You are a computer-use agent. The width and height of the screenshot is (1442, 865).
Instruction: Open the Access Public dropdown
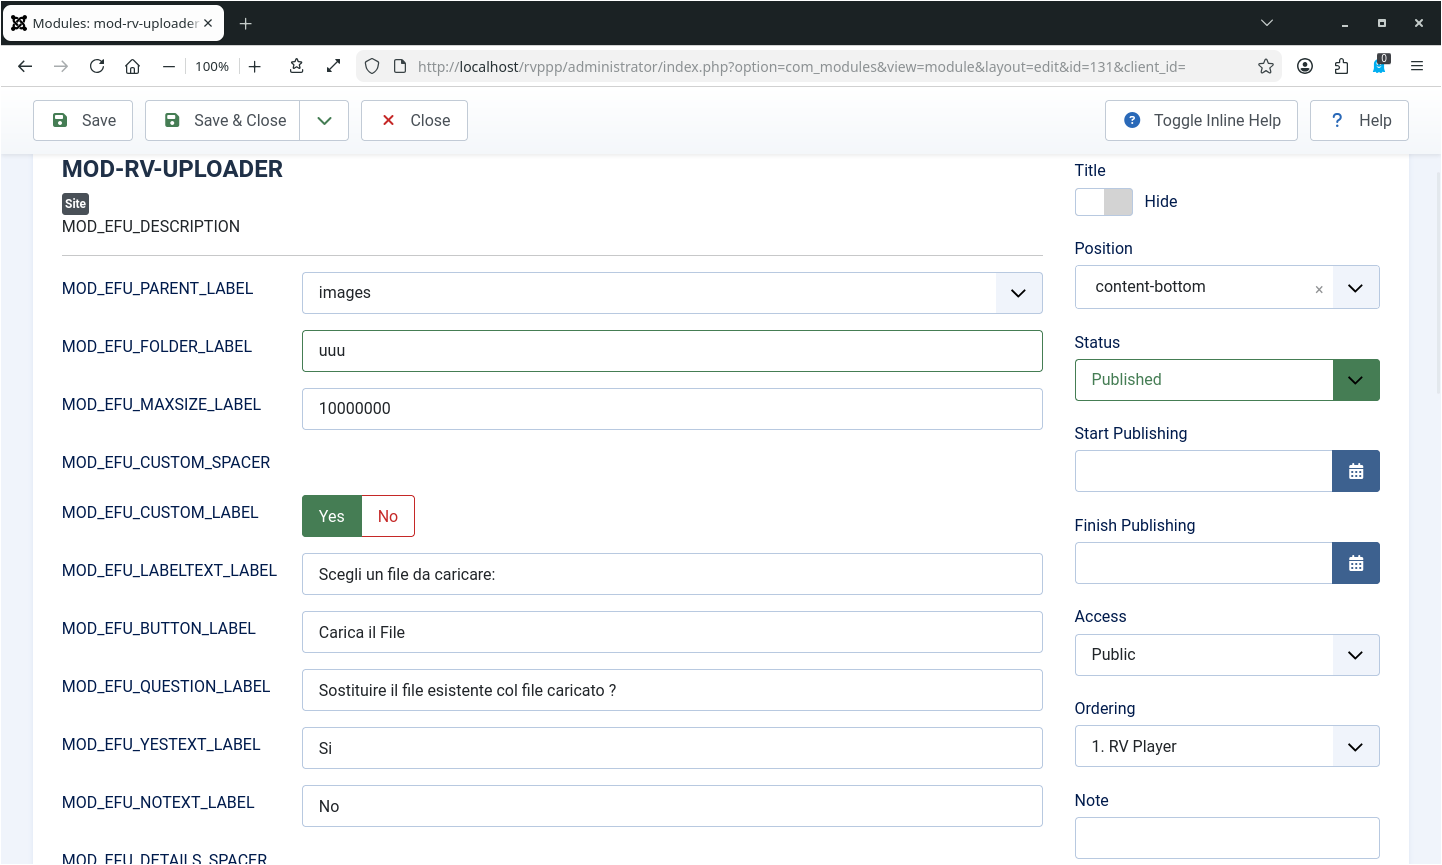[x=1226, y=655]
